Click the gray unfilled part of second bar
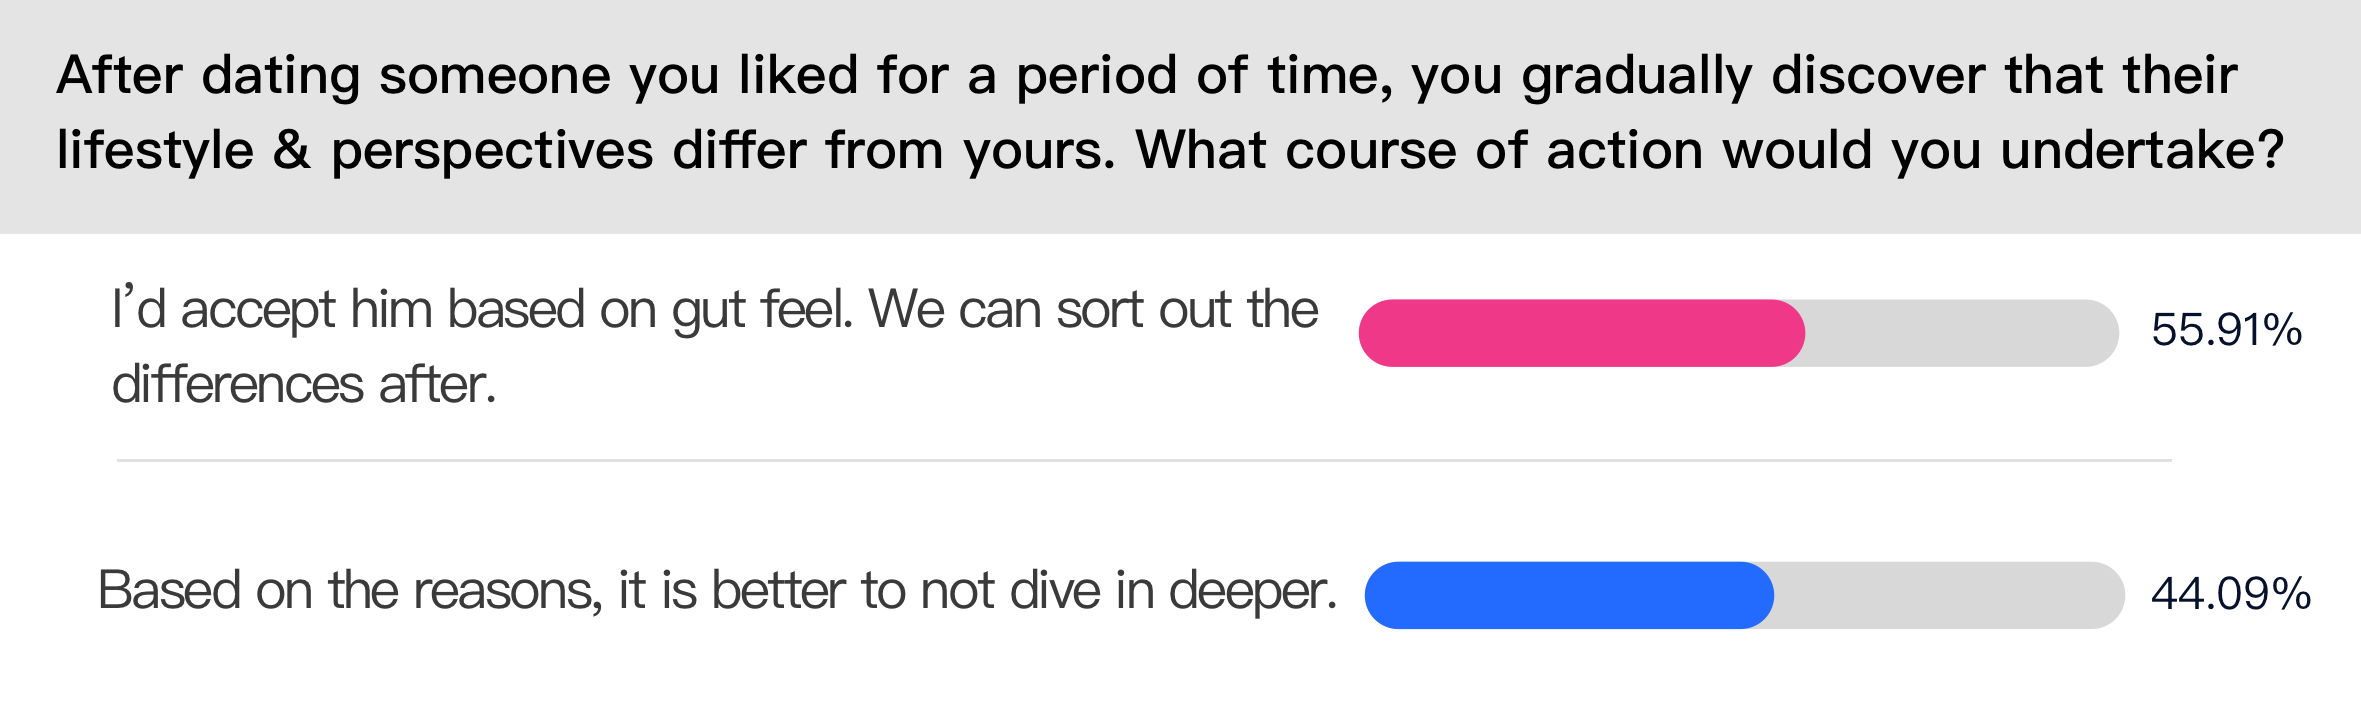Image resolution: width=2361 pixels, height=720 pixels. [x=1949, y=595]
